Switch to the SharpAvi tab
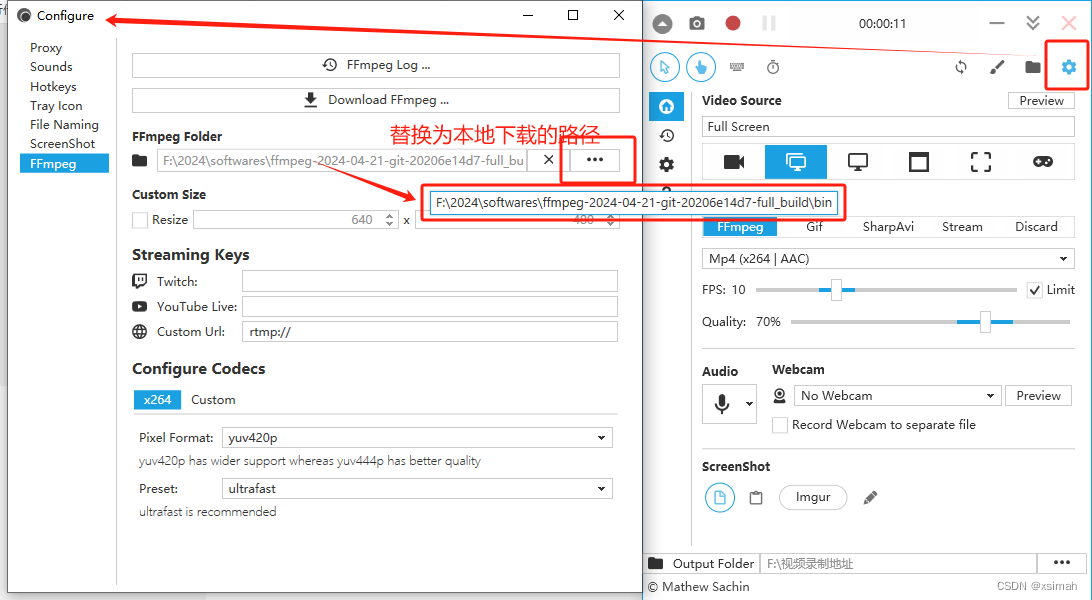The height and width of the screenshot is (600, 1092). [888, 227]
